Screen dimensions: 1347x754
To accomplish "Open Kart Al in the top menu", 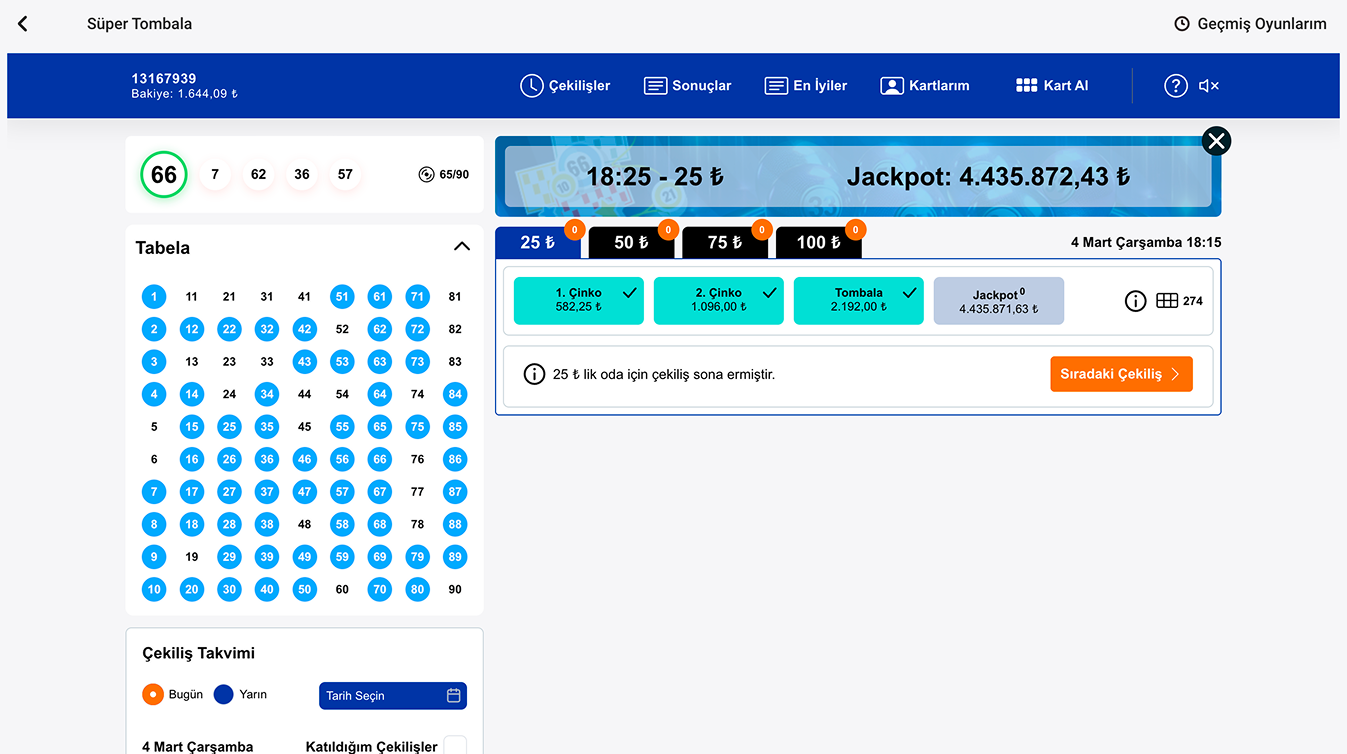I will [1051, 86].
